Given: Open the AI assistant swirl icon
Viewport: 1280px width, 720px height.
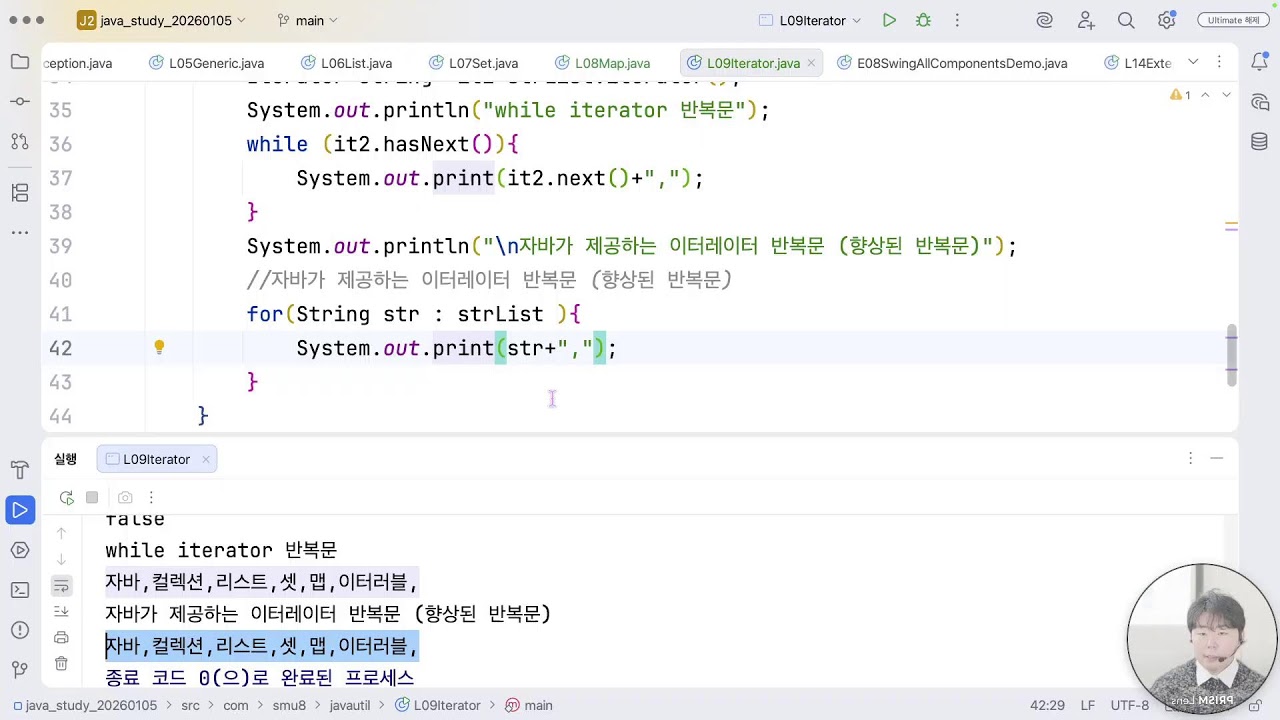Looking at the screenshot, I should pos(1045,20).
